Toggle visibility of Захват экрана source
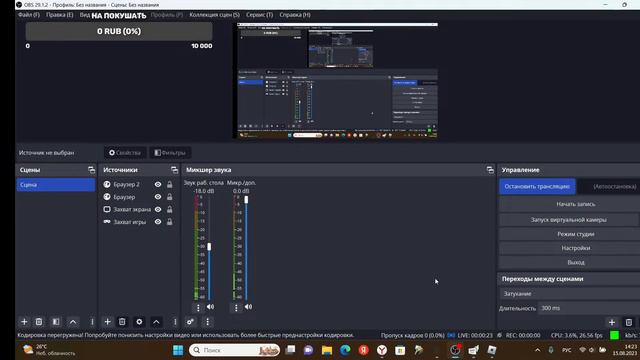The width and height of the screenshot is (640, 360). click(158, 209)
